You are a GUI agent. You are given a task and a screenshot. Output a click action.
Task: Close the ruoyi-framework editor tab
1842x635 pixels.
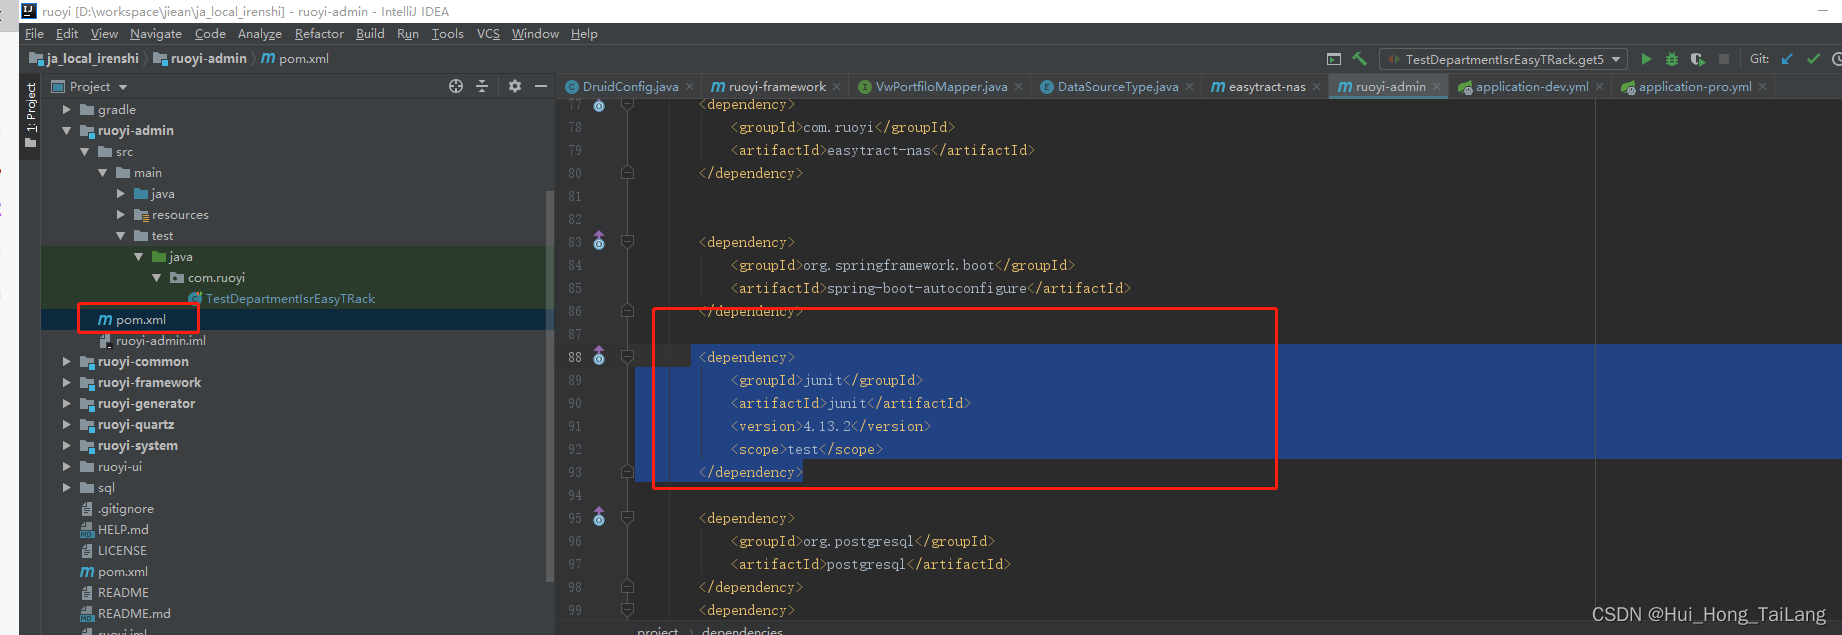pyautogui.click(x=837, y=87)
